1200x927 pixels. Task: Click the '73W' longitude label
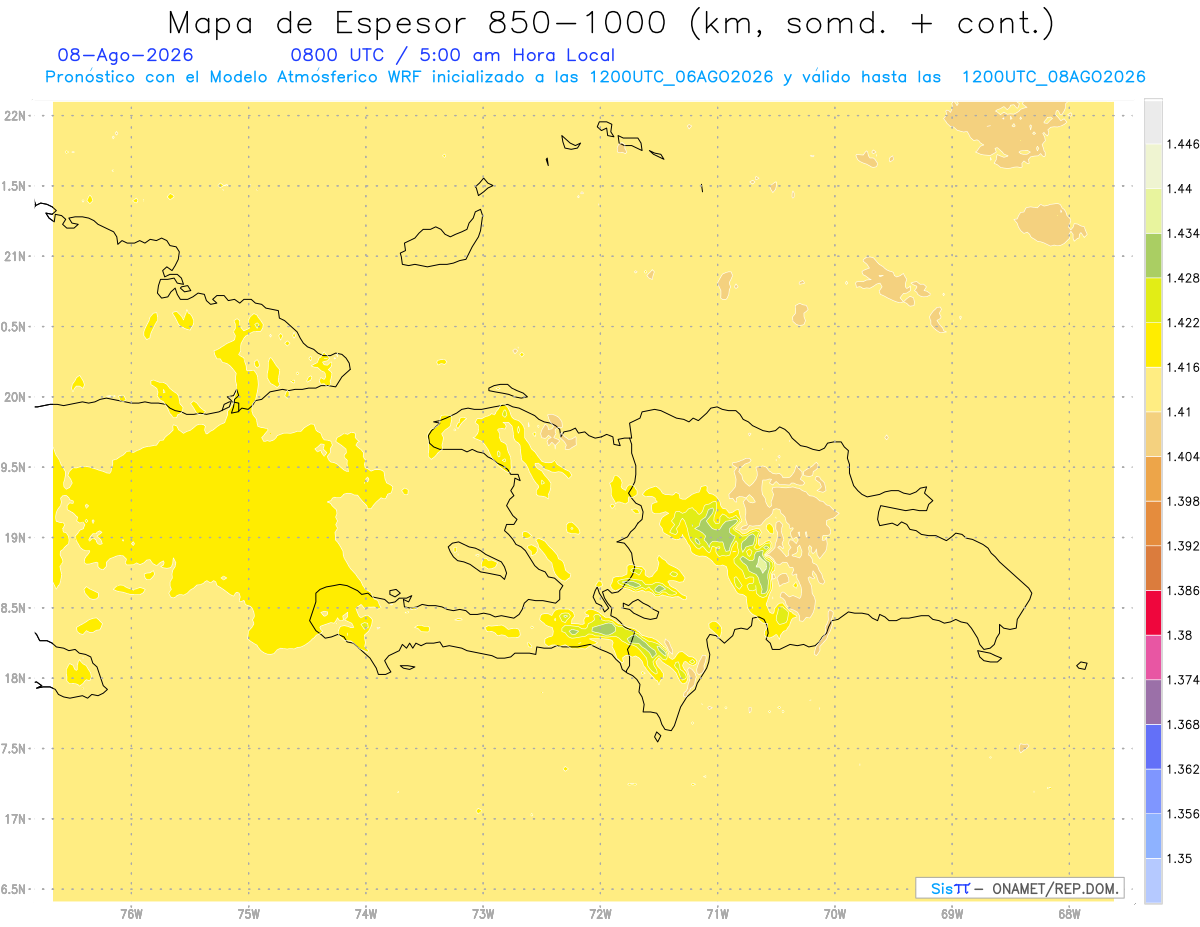point(483,913)
